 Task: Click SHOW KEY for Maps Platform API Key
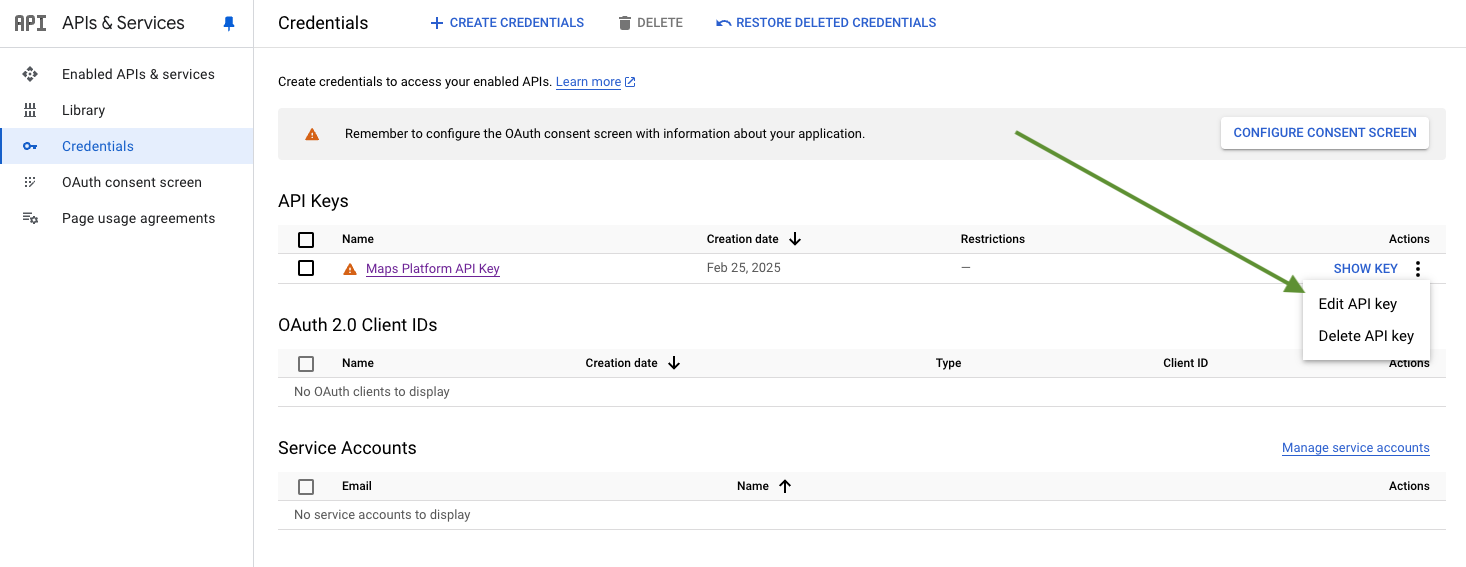point(1366,269)
